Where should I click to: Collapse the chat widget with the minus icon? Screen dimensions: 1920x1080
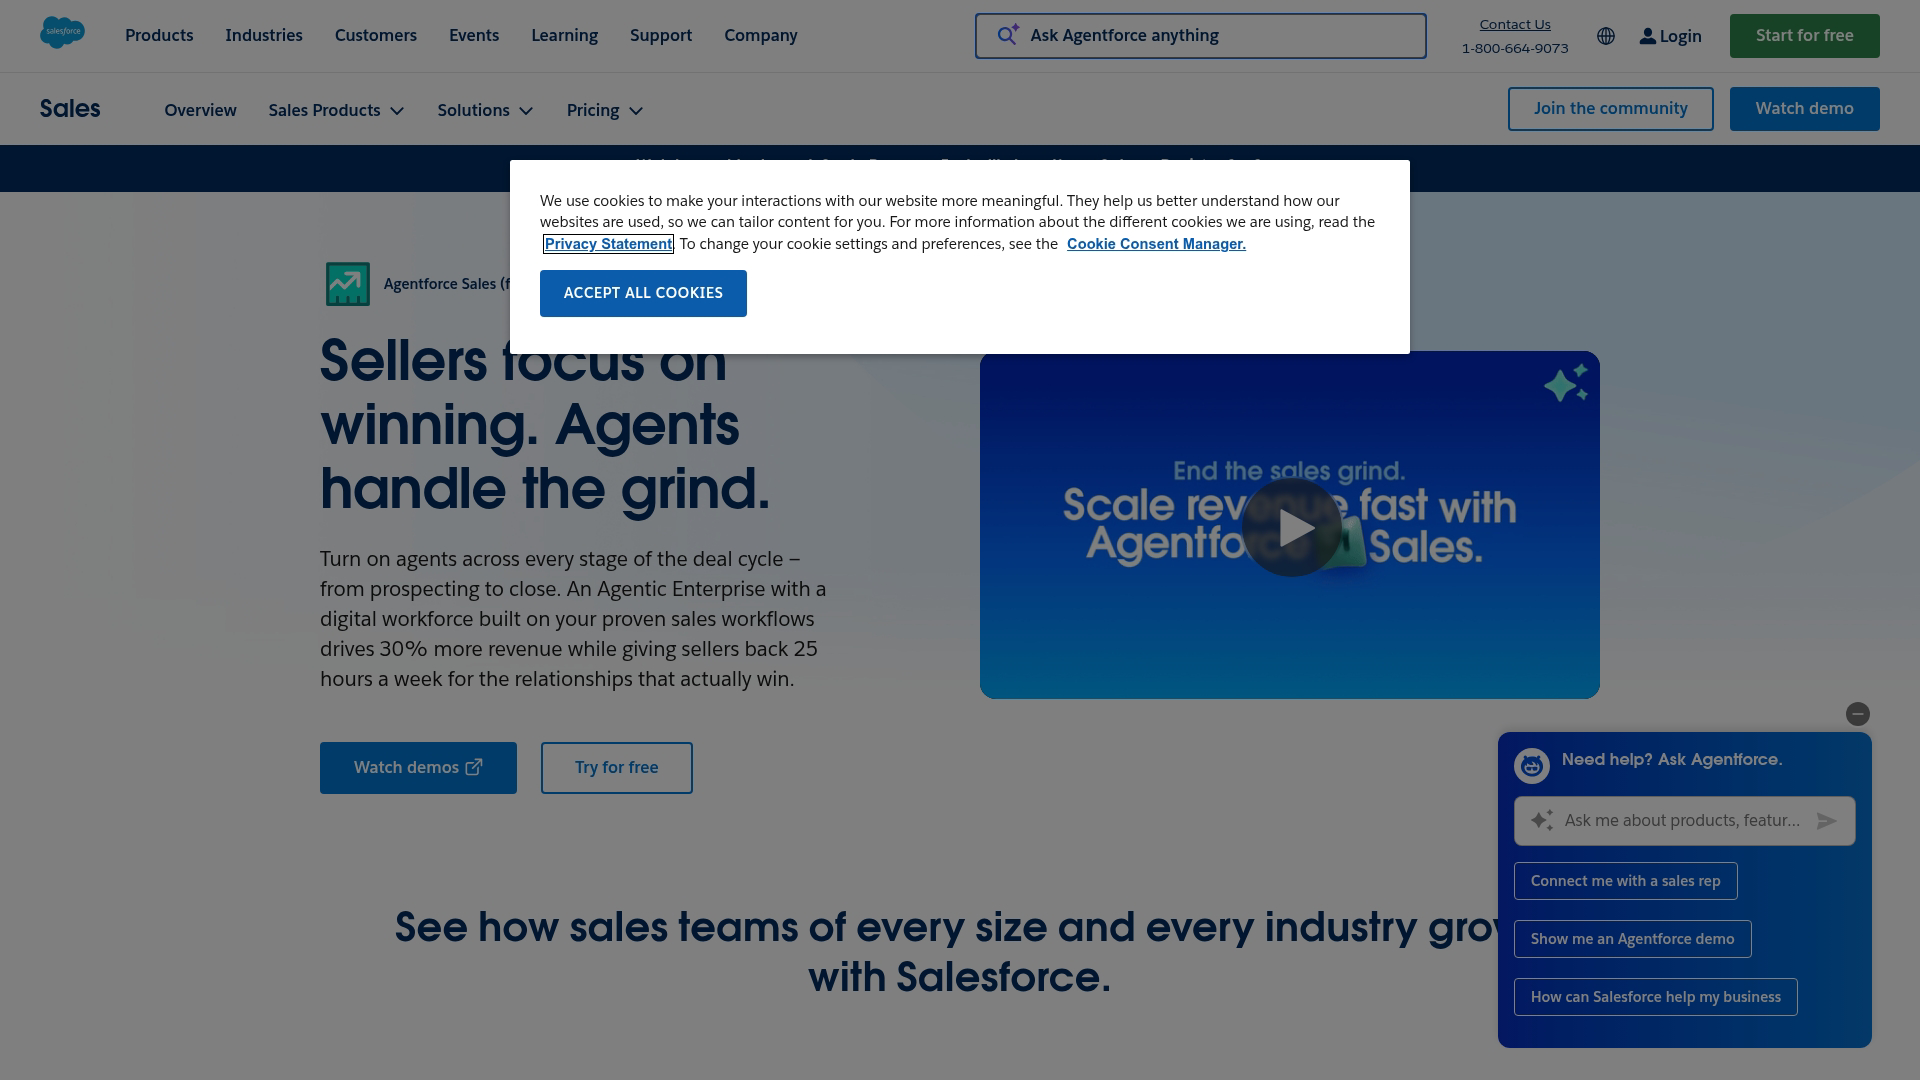[x=1858, y=714]
